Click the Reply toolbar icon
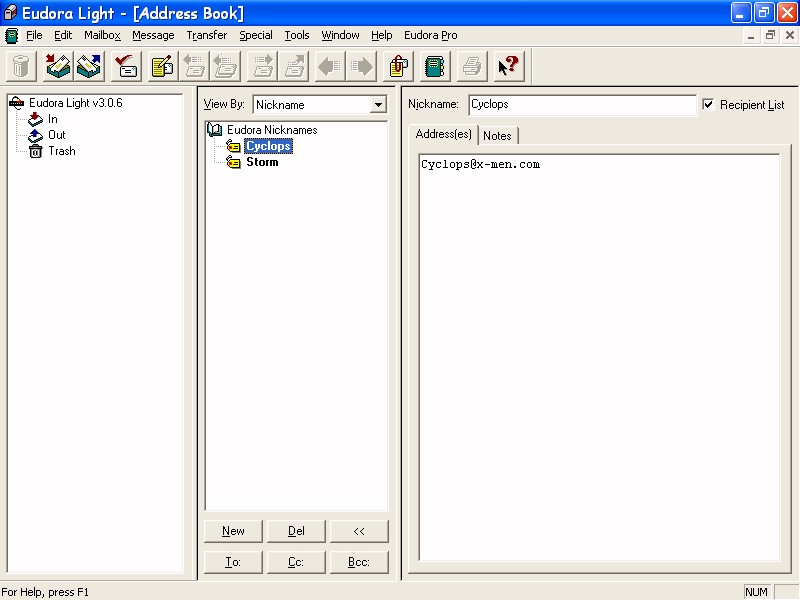 pos(194,66)
